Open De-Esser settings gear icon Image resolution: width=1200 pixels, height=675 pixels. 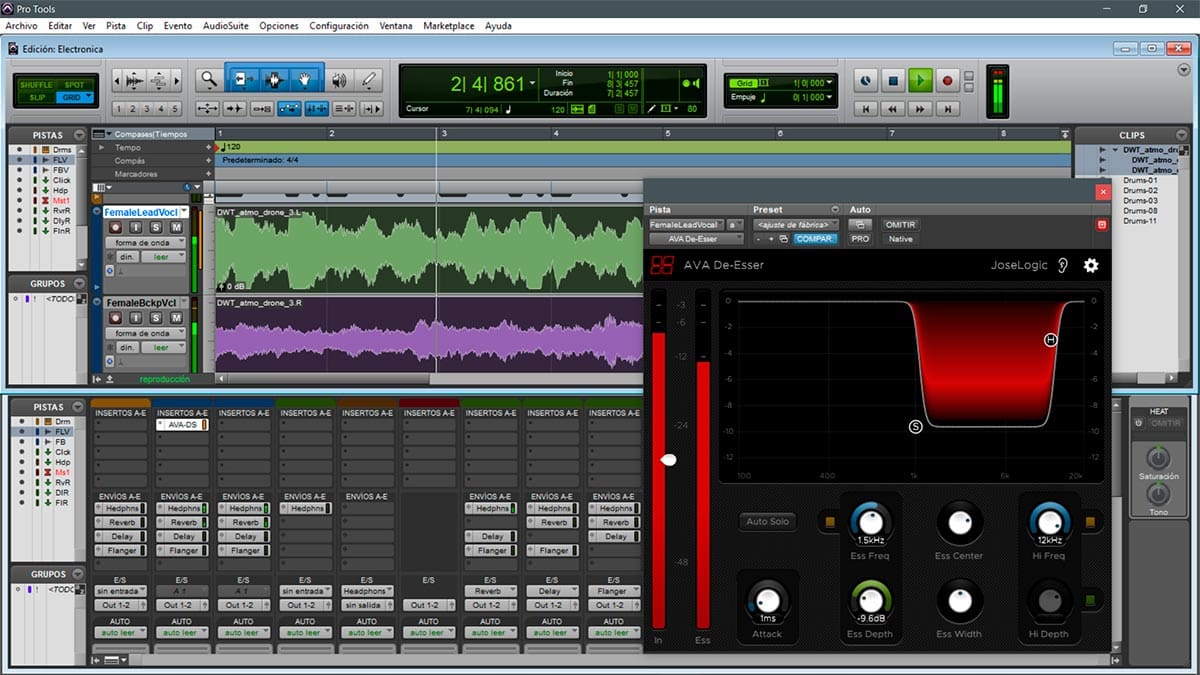click(1091, 265)
